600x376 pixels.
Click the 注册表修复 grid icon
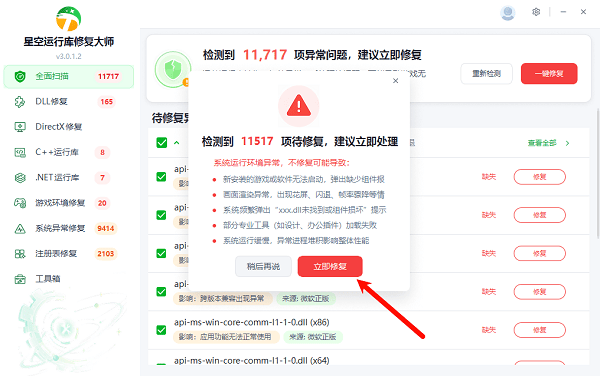click(20, 254)
